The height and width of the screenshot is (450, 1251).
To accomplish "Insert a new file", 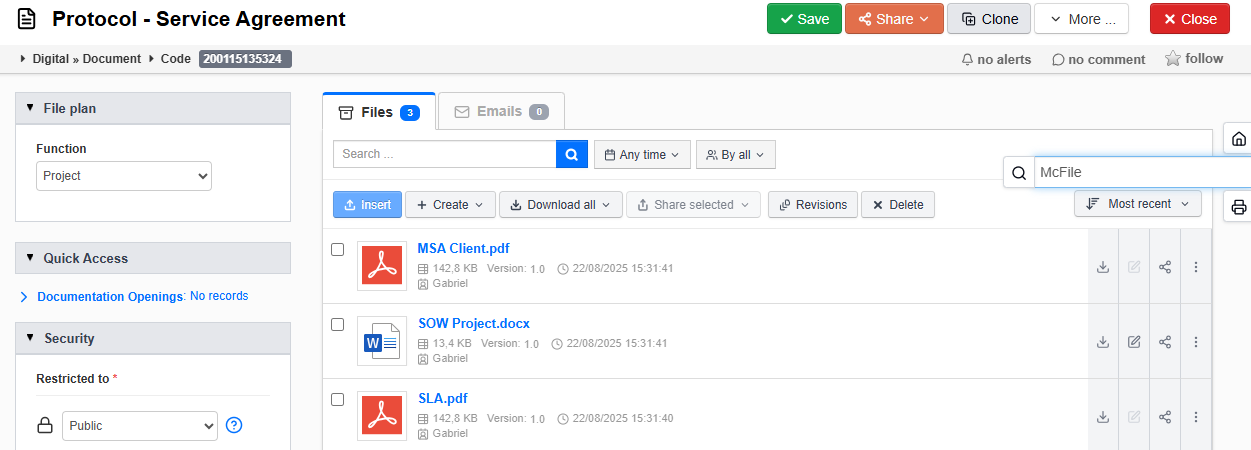I will pos(367,204).
